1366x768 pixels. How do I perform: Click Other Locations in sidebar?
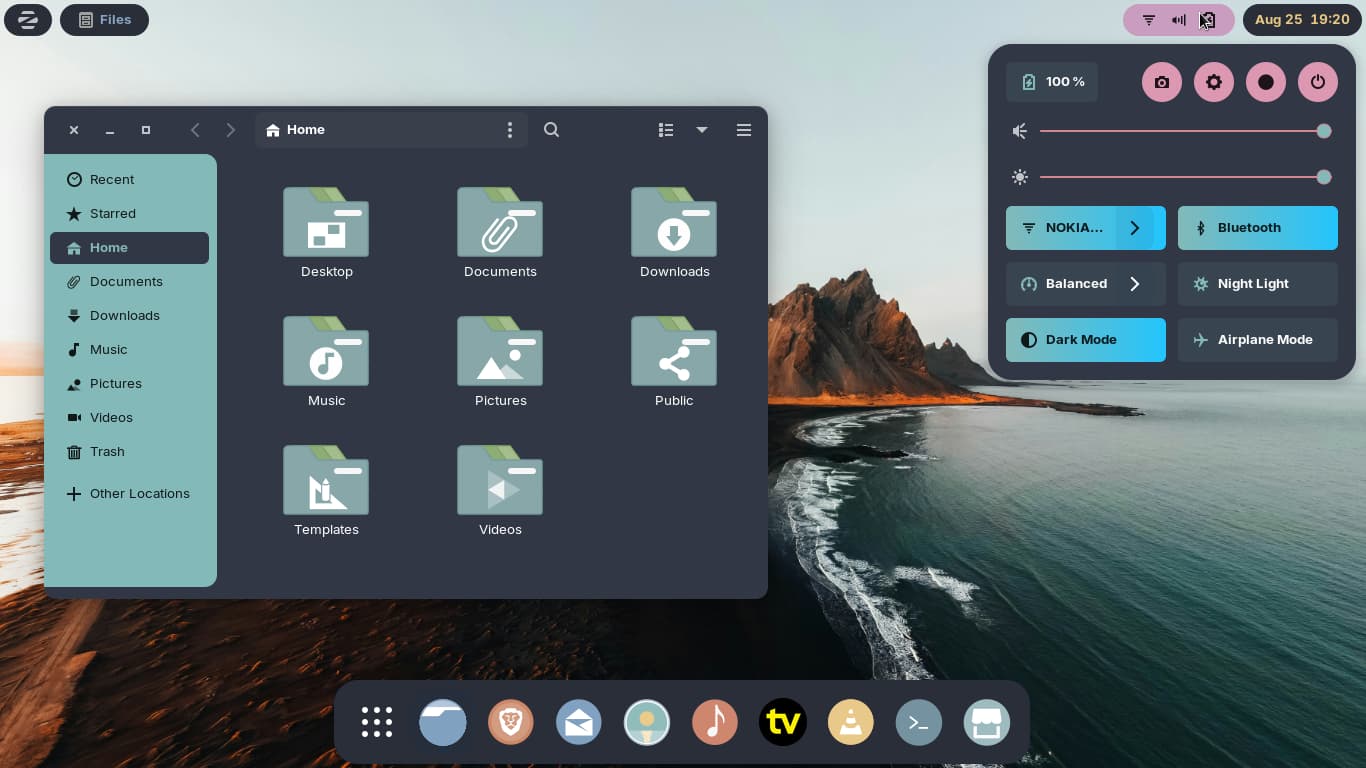point(139,494)
